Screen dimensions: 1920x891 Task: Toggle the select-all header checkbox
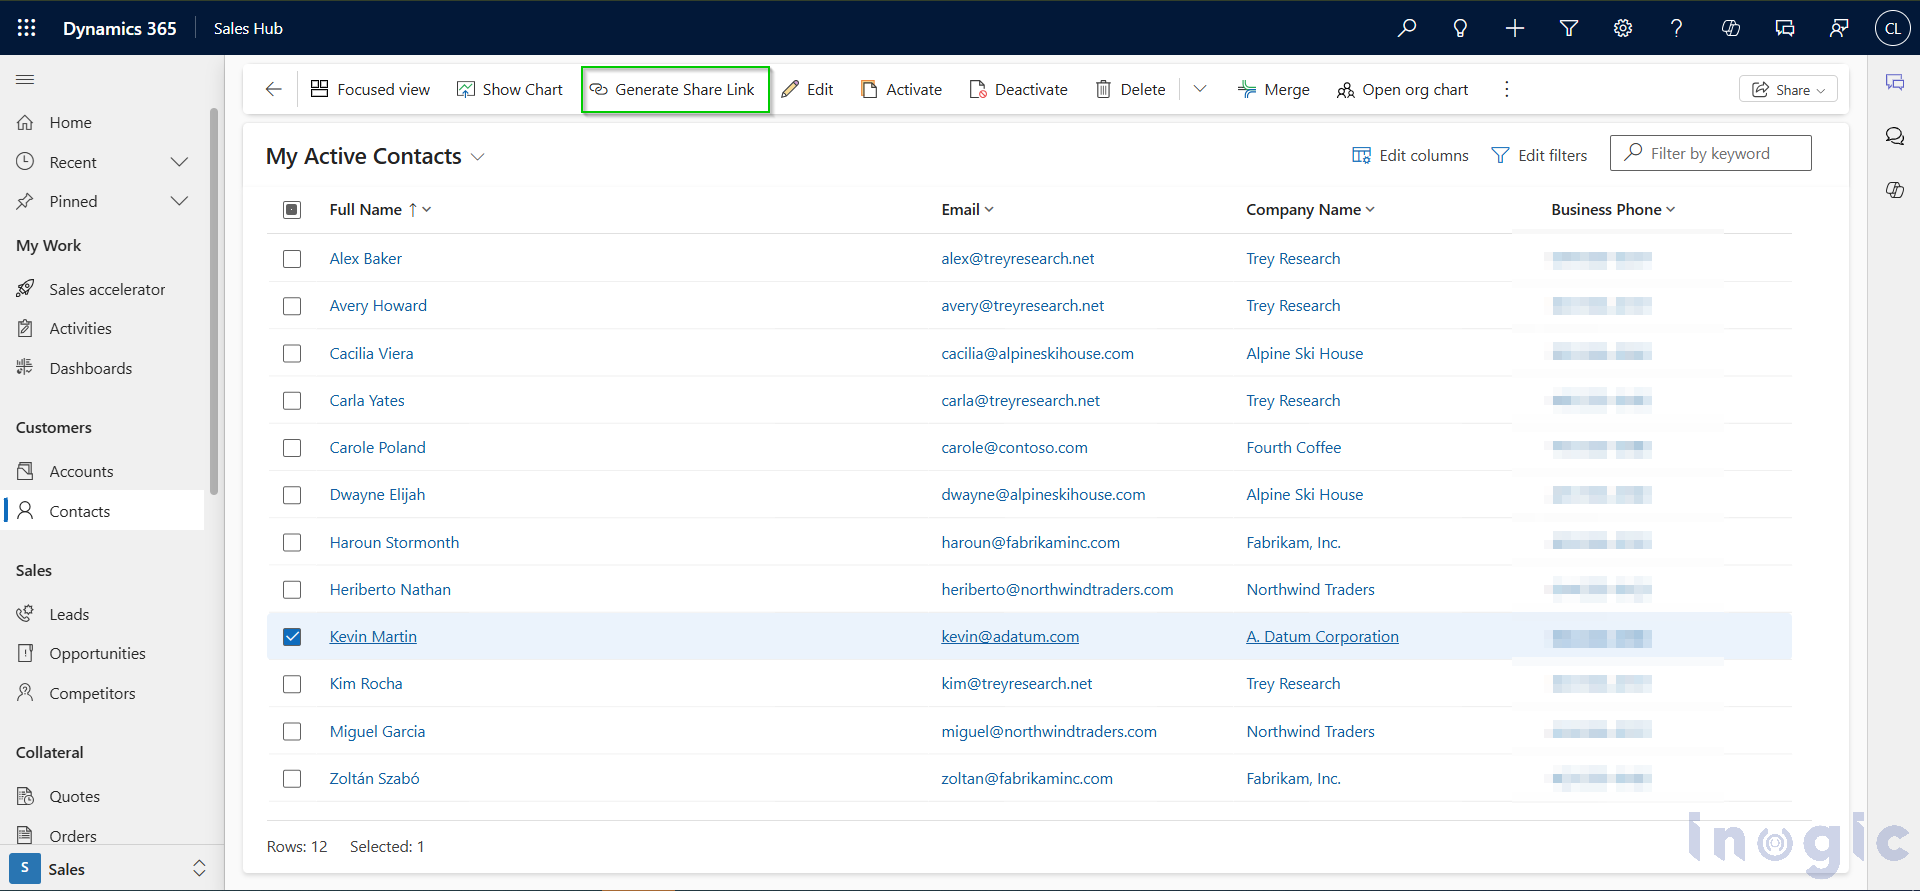[x=292, y=210]
